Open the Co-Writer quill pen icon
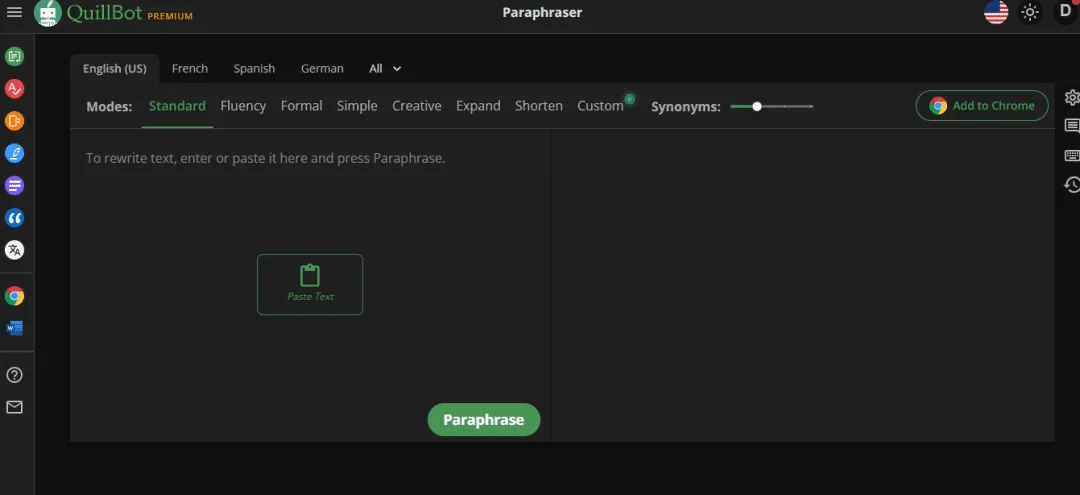 pyautogui.click(x=14, y=153)
